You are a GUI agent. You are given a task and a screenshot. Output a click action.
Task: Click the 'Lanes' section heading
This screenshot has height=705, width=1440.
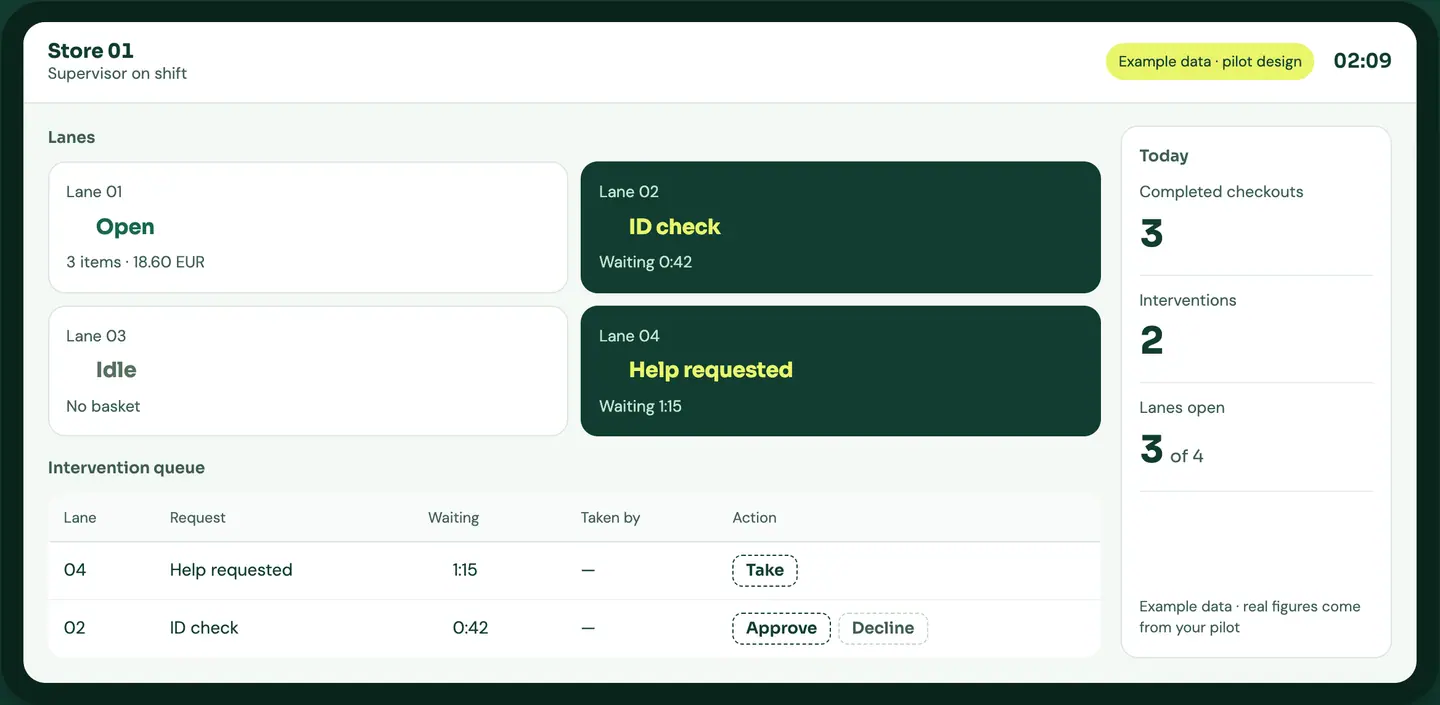(x=72, y=138)
